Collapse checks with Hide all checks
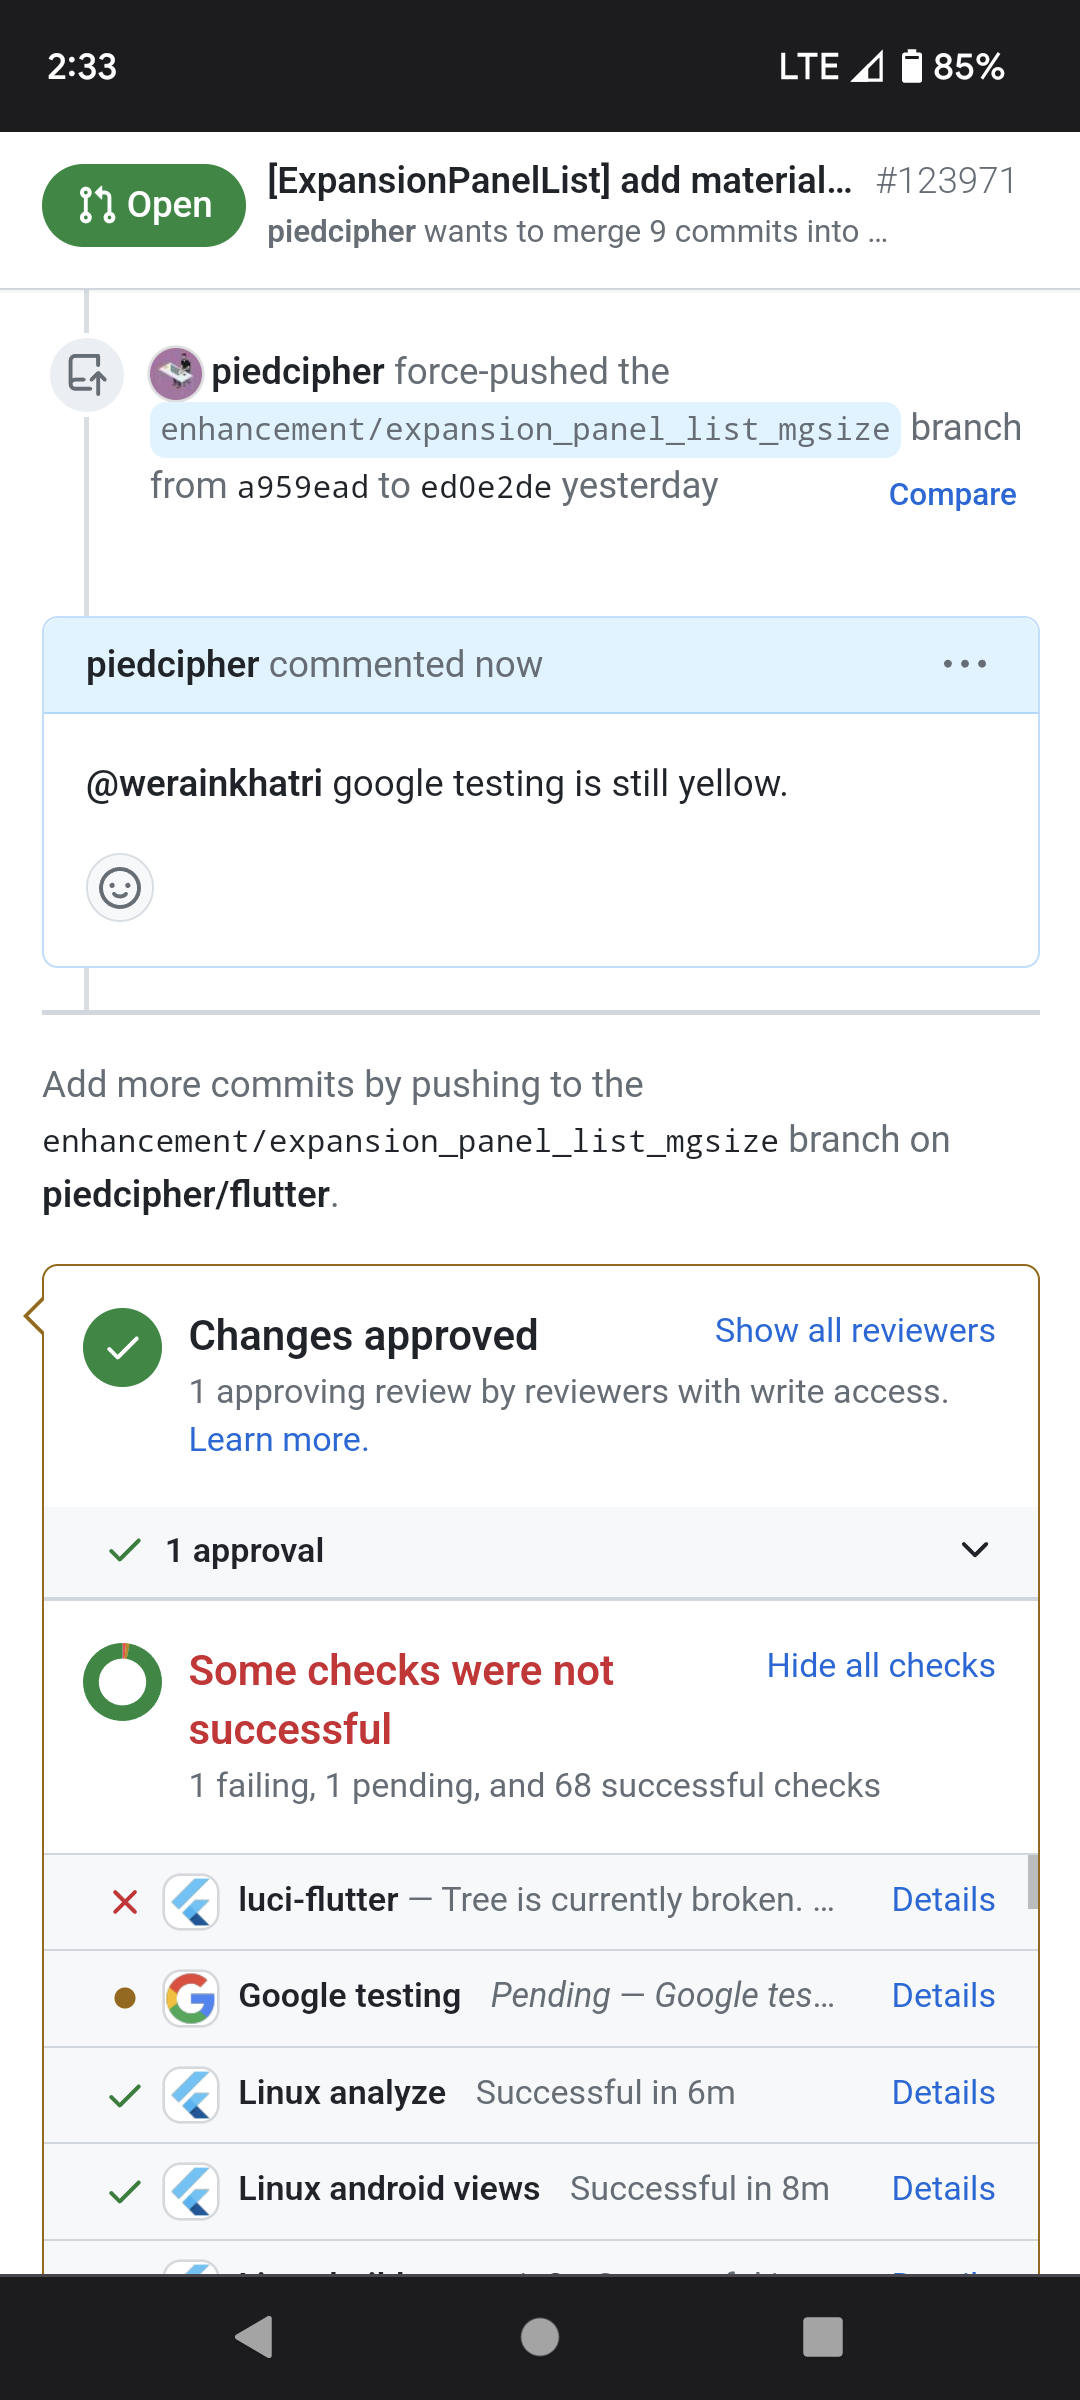 880,1666
